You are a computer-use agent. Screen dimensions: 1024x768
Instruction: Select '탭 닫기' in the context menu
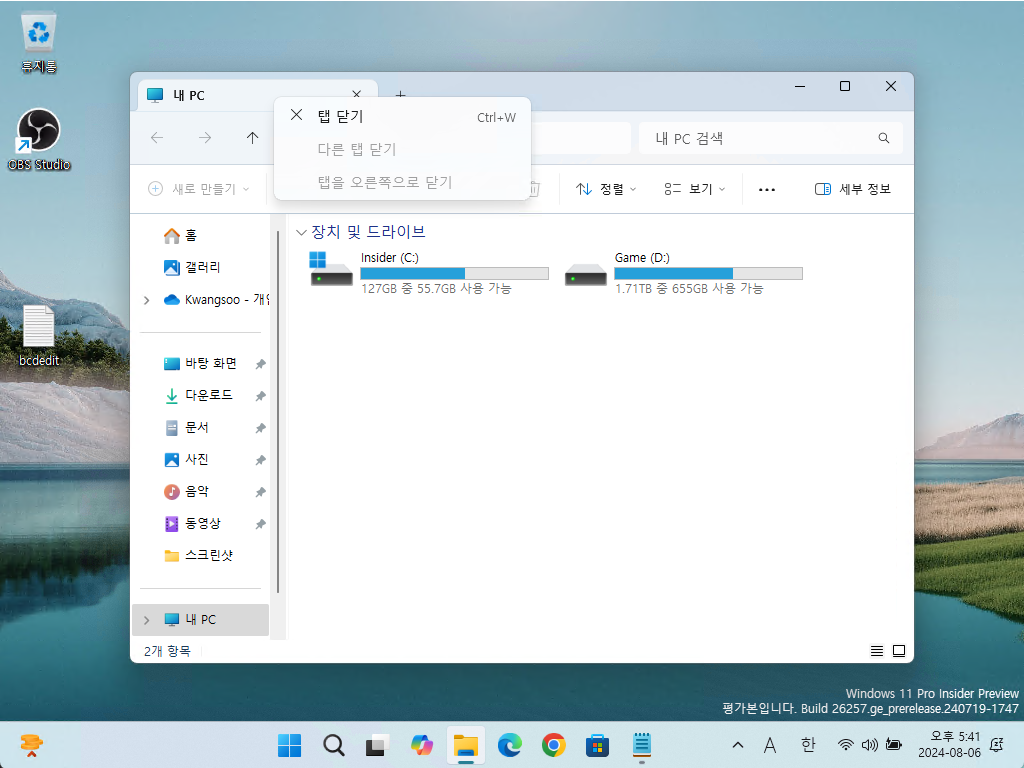point(402,116)
